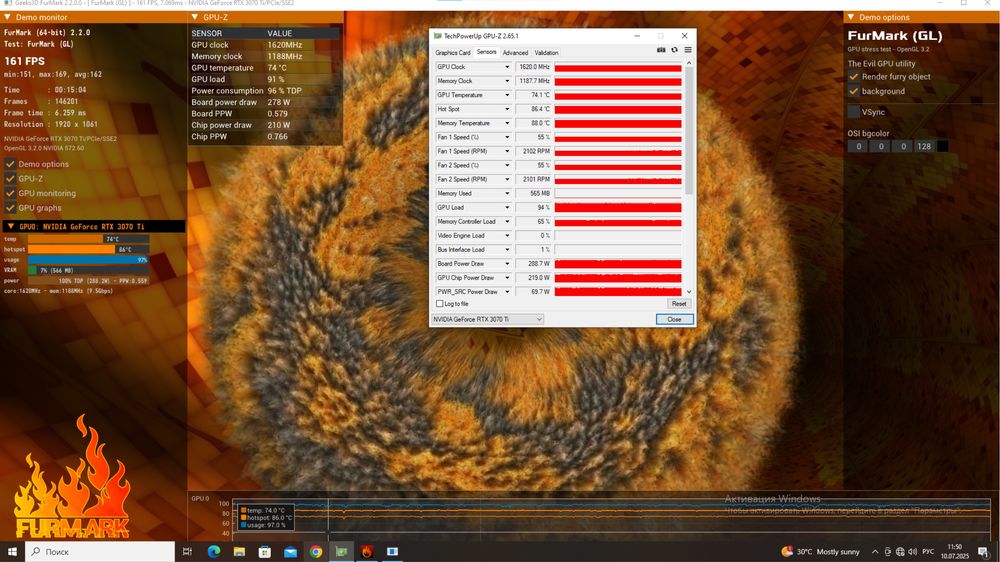Click the OSI bgcolor black swatch
The width and height of the screenshot is (1000, 562).
[x=942, y=146]
